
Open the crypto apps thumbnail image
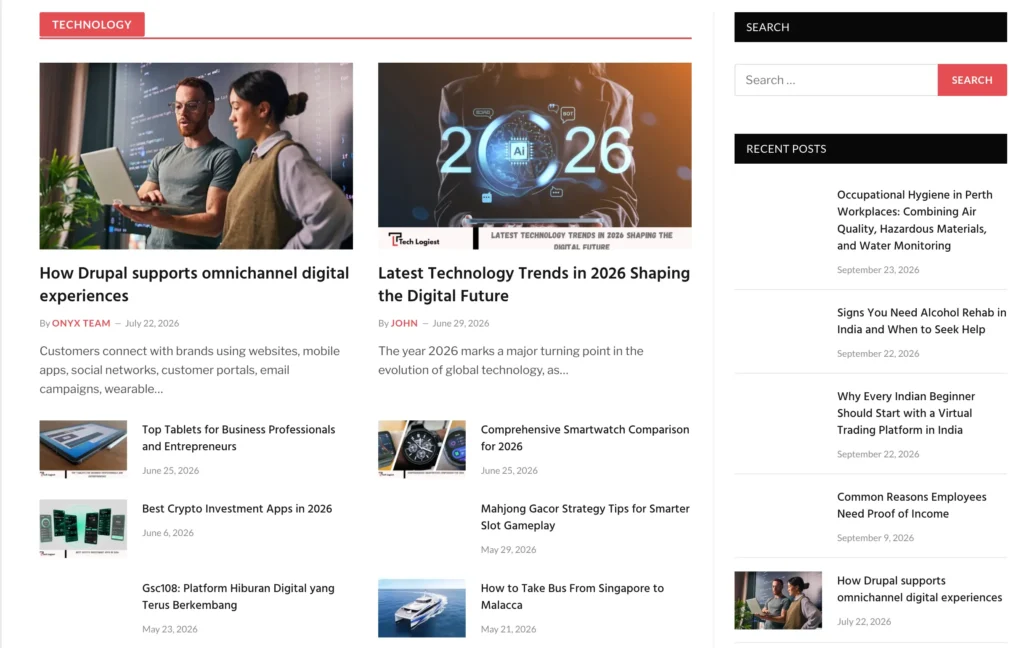[83, 528]
